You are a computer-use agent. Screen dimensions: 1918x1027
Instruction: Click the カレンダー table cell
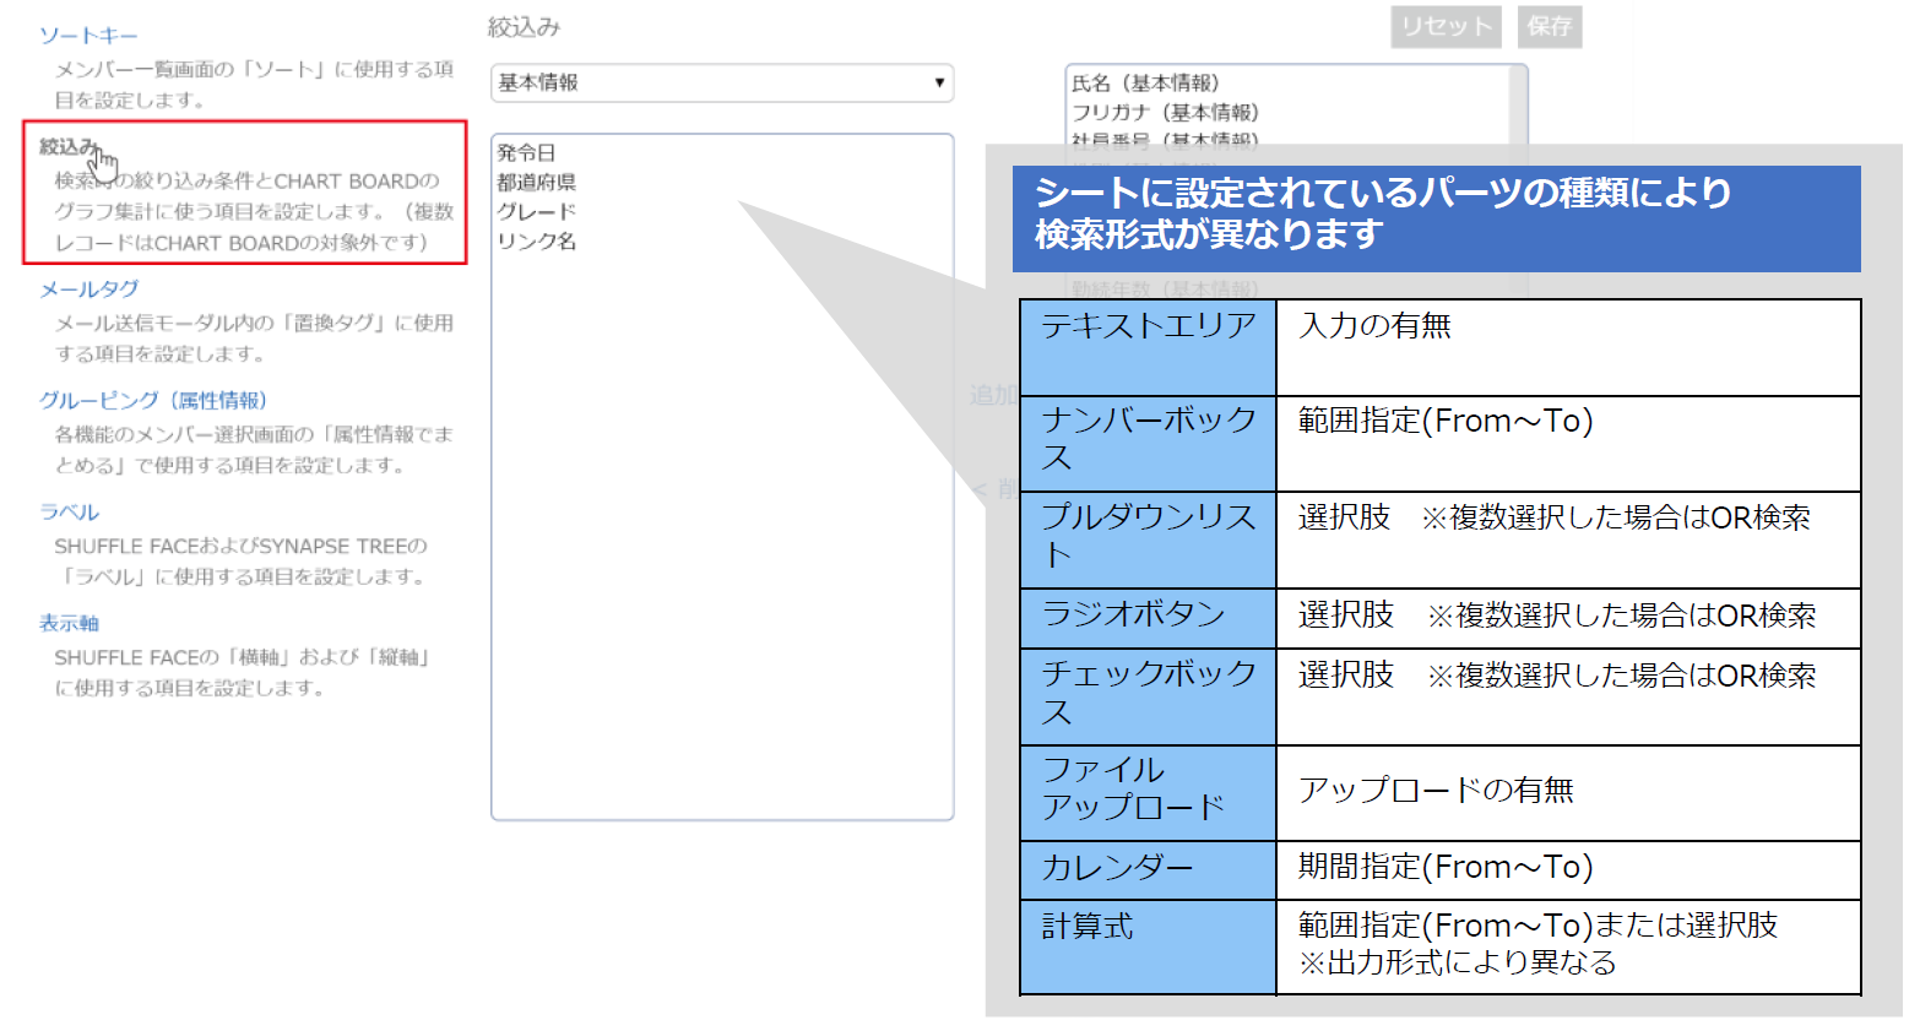click(x=1148, y=870)
